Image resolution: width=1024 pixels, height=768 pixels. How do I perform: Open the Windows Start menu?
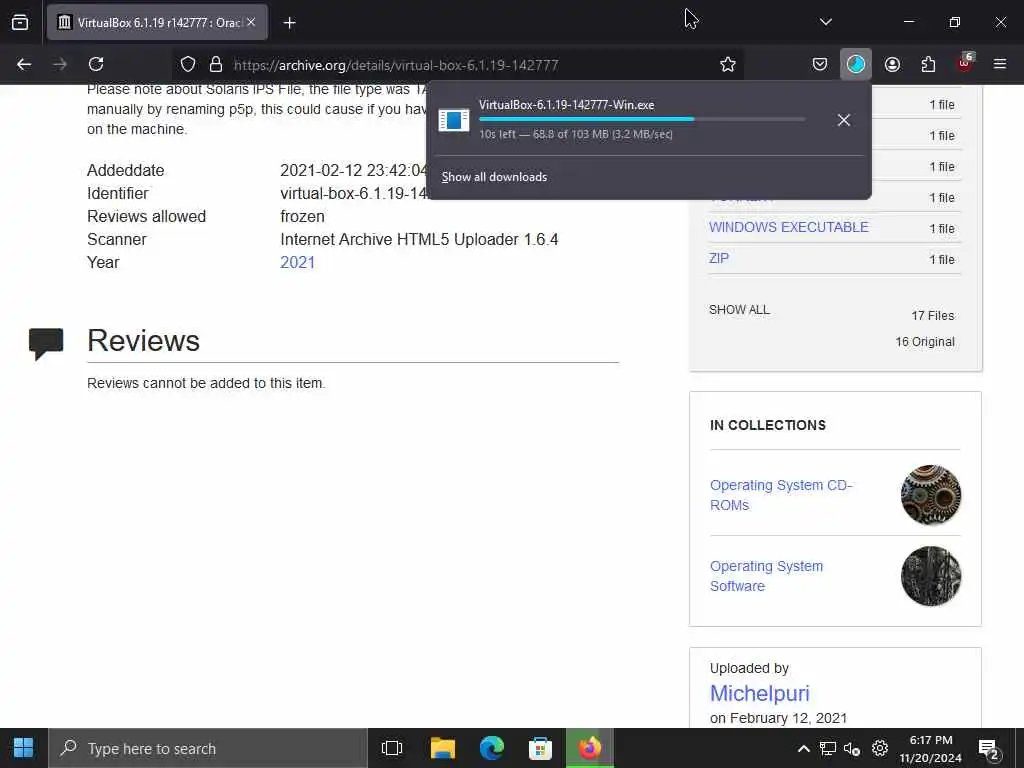click(x=24, y=748)
